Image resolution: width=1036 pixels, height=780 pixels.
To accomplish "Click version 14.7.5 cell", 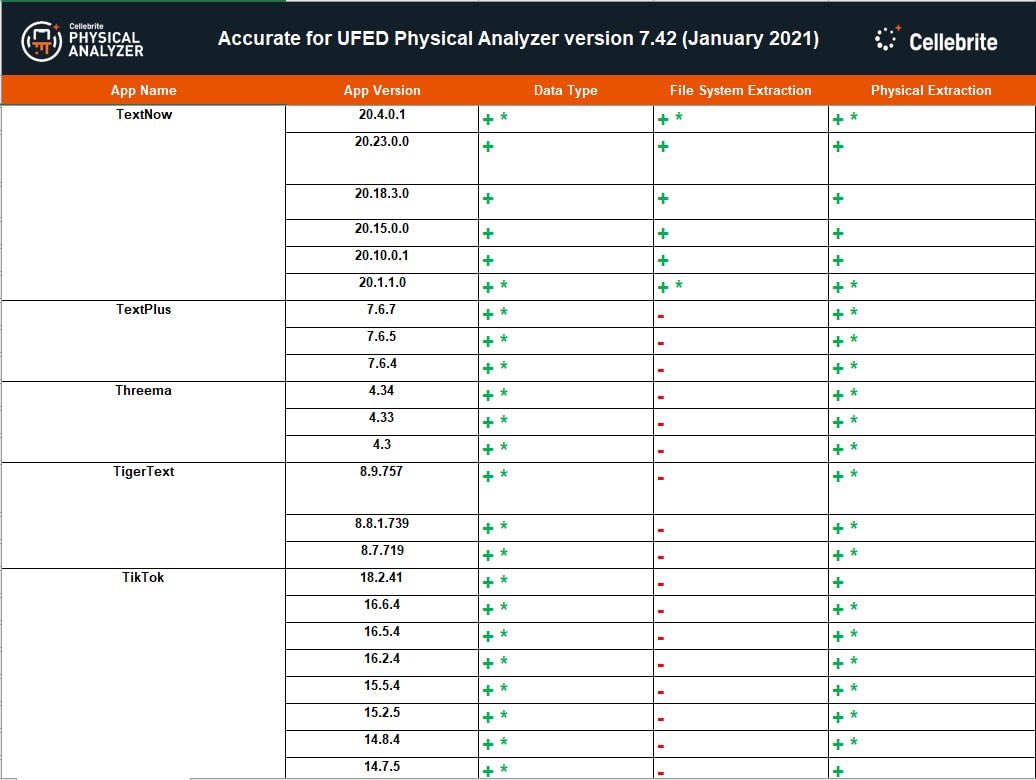I will click(382, 767).
